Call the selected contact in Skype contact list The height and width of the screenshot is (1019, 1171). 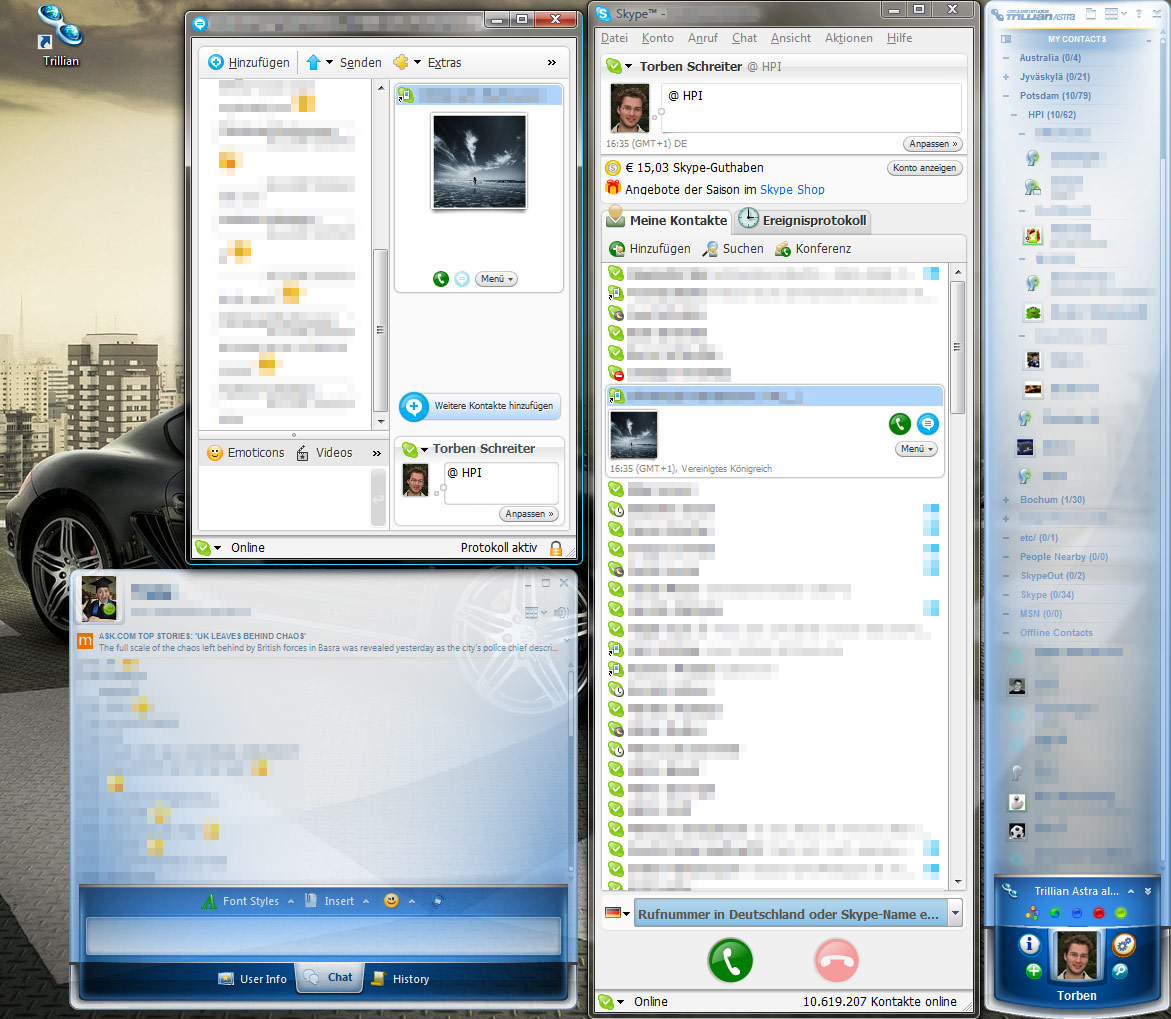tap(900, 424)
